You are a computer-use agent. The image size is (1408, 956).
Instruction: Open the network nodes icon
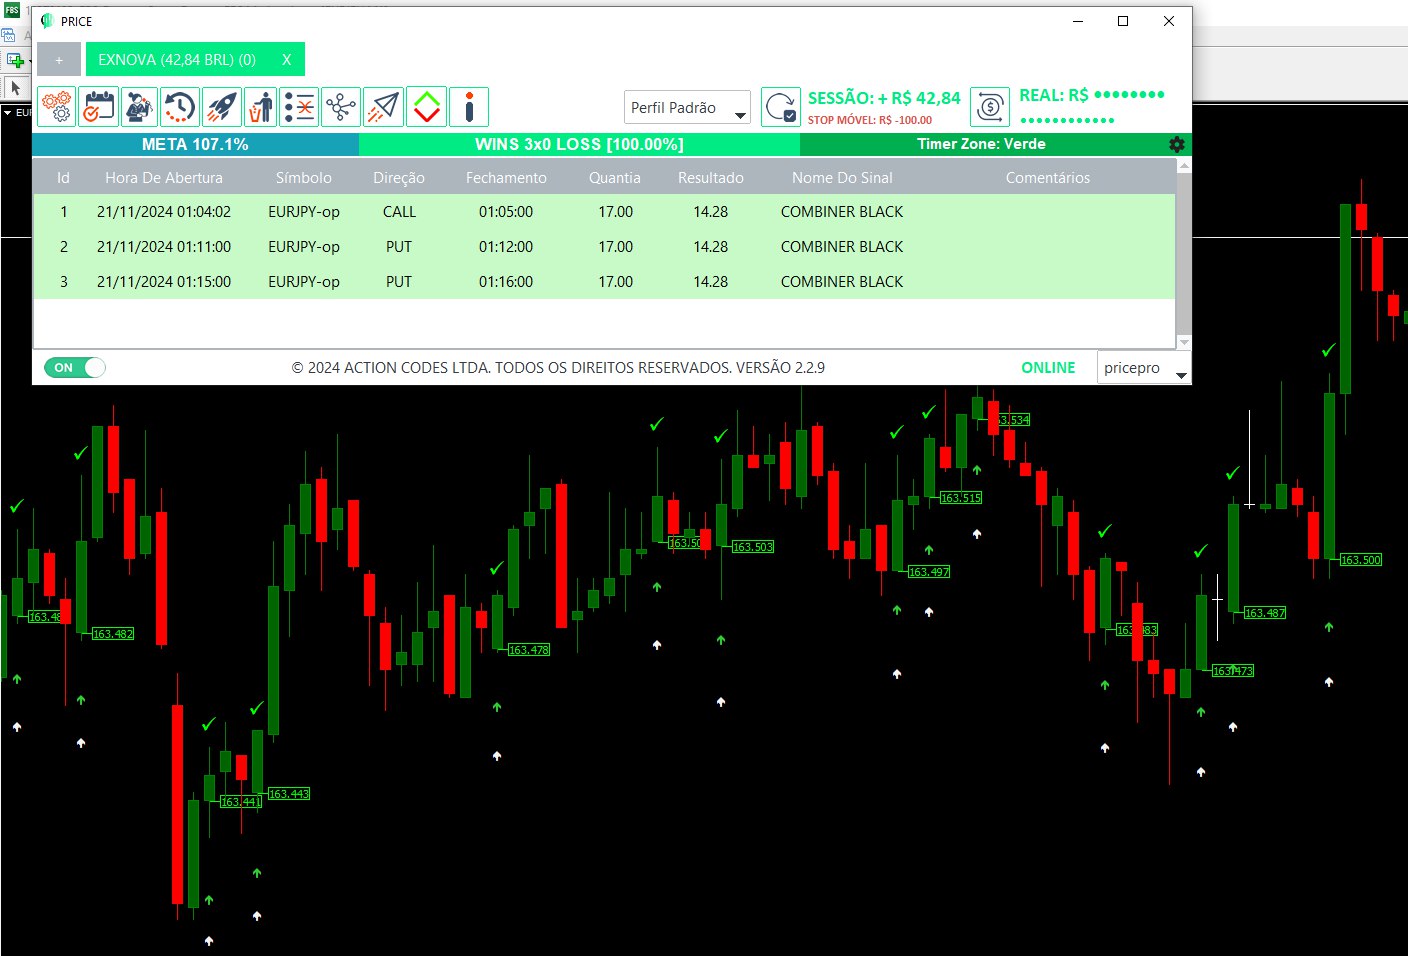point(341,107)
